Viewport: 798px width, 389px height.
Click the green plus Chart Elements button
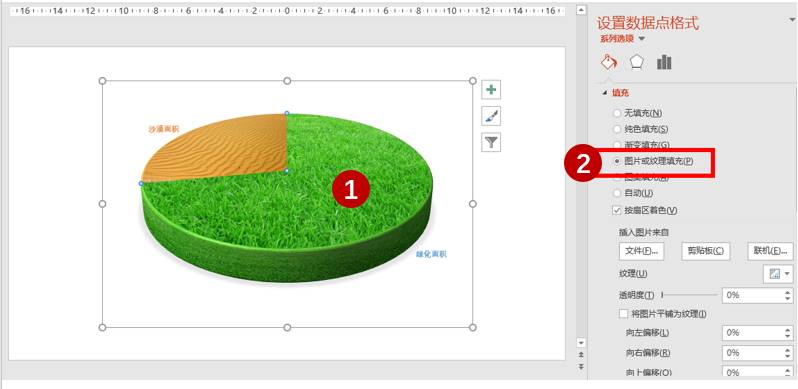click(491, 90)
